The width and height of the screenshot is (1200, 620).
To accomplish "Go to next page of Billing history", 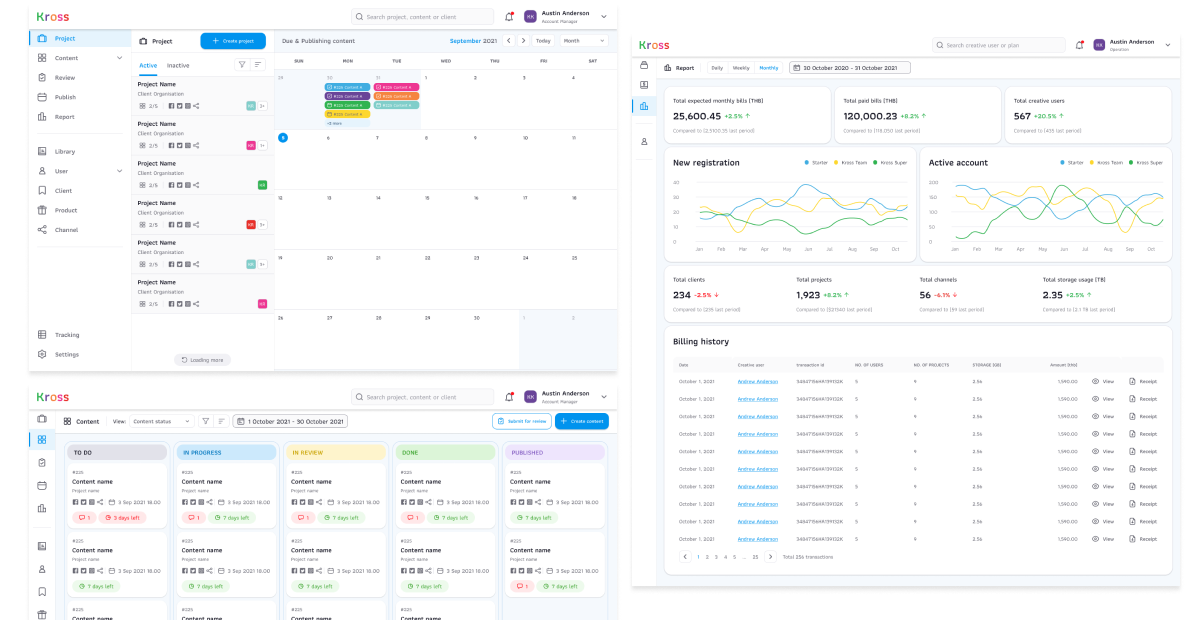I will point(770,556).
